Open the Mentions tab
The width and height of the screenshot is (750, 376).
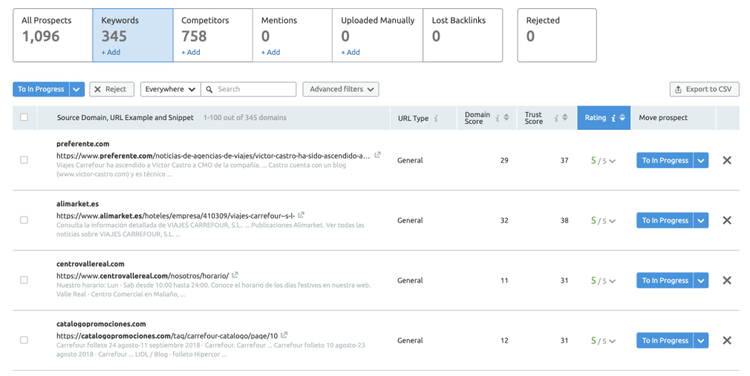point(292,35)
